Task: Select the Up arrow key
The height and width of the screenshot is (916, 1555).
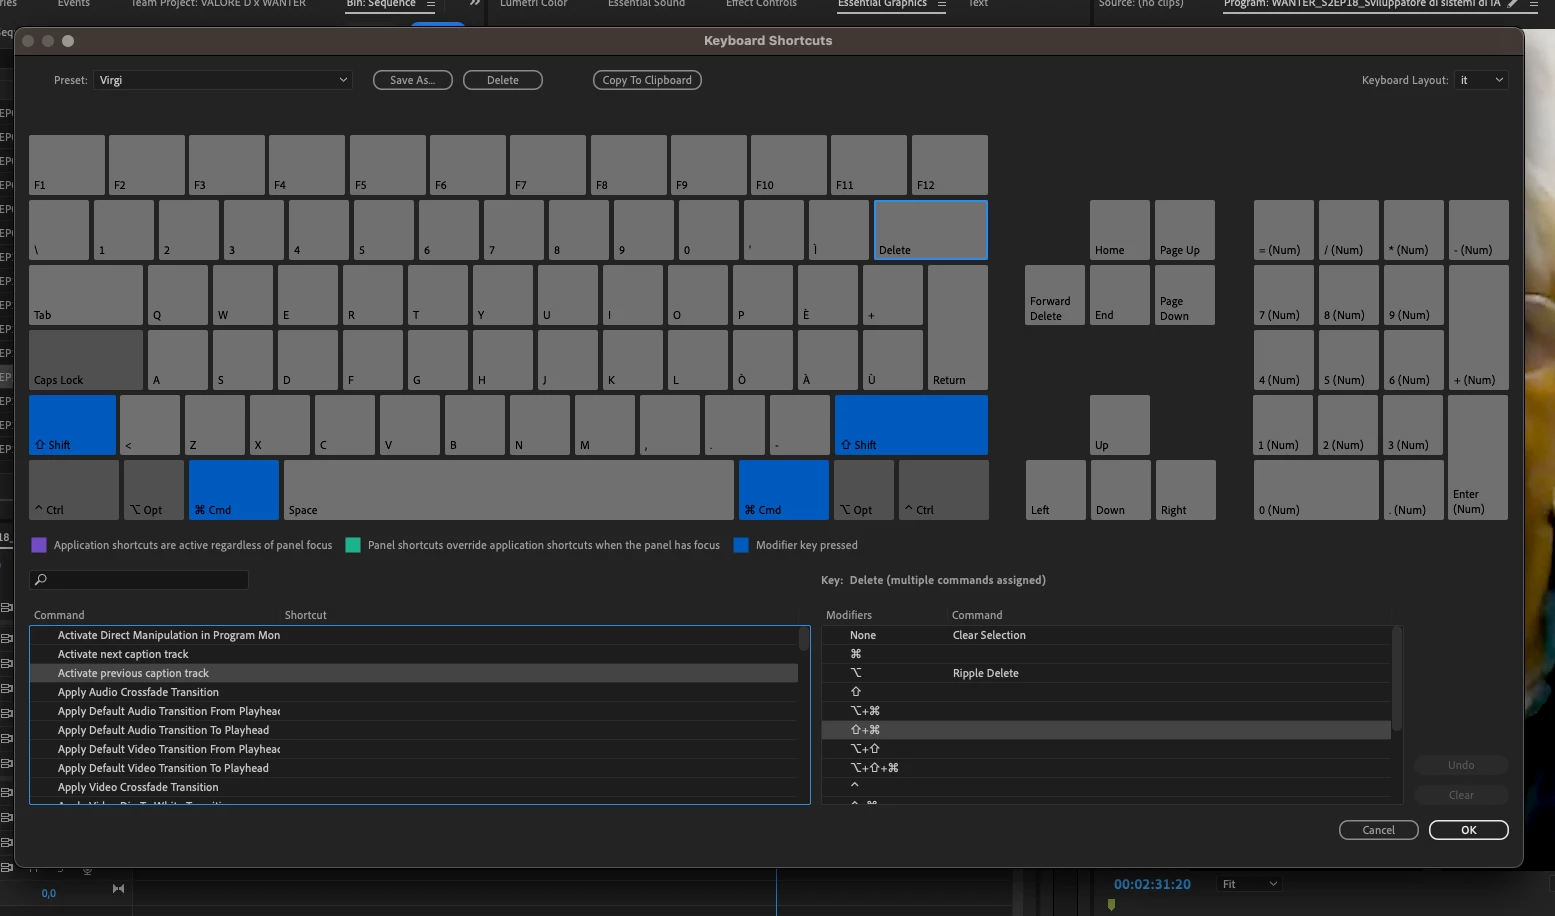Action: pyautogui.click(x=1120, y=425)
